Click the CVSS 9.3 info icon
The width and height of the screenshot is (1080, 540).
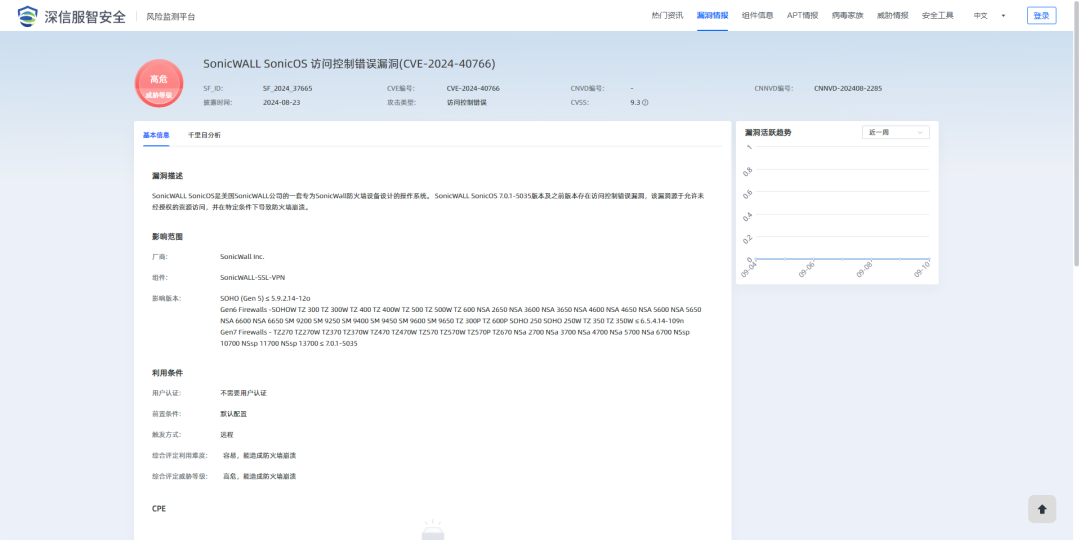click(645, 103)
